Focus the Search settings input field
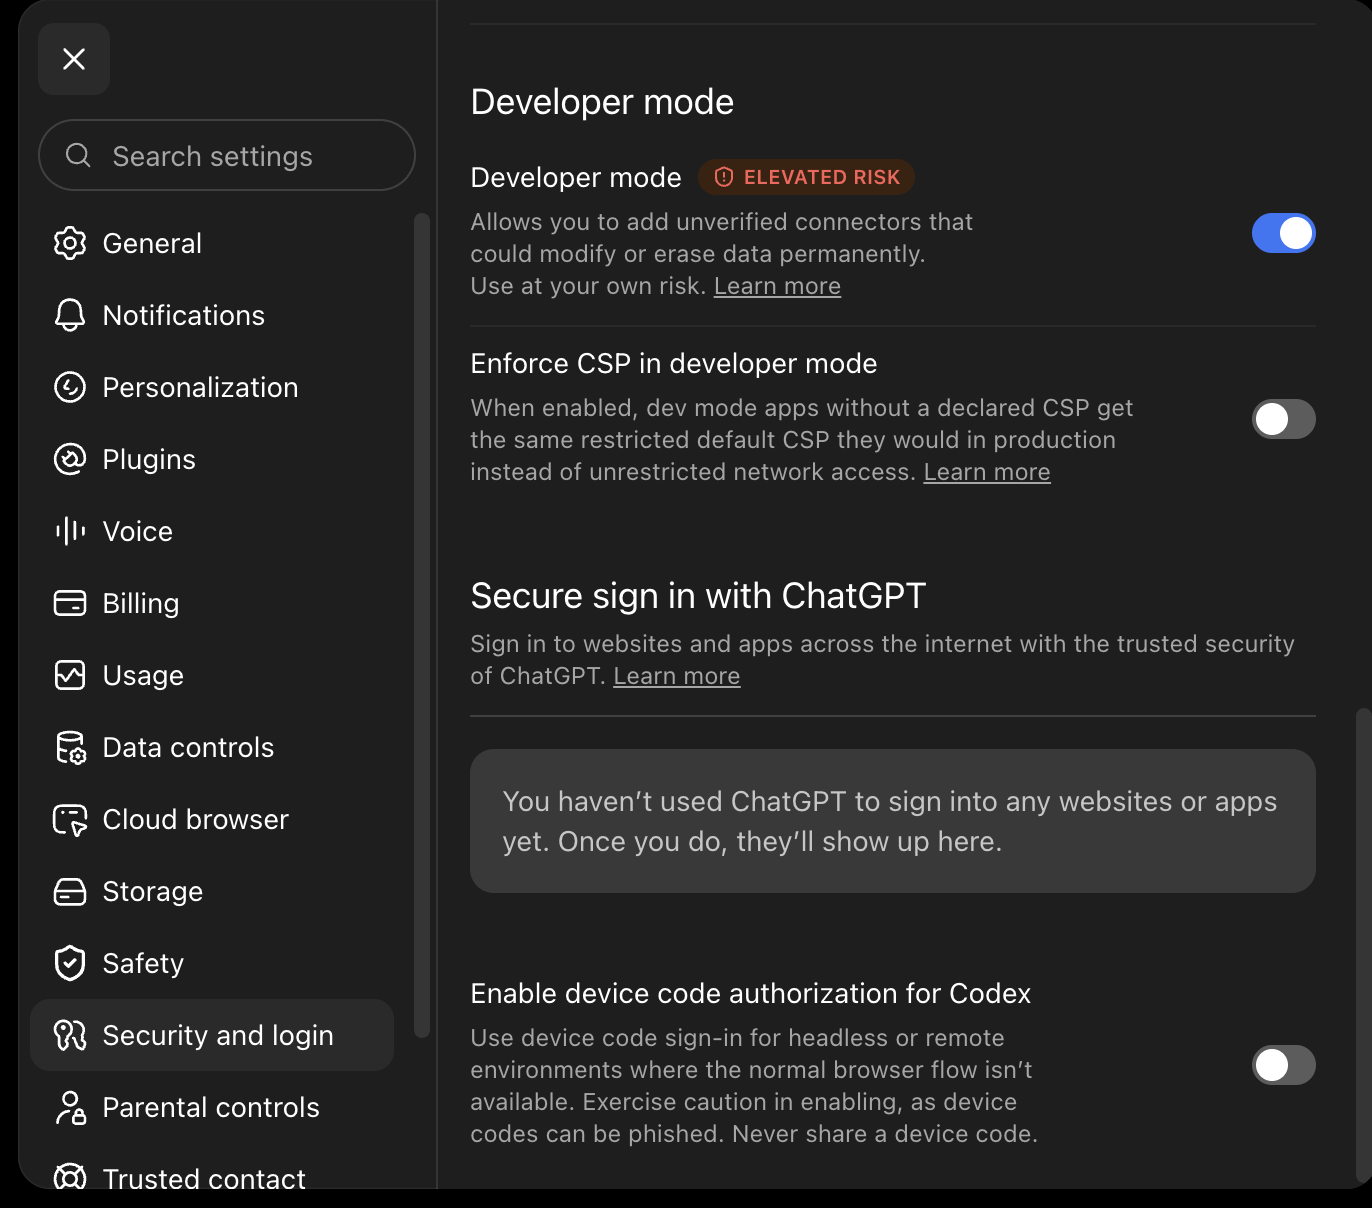This screenshot has height=1208, width=1372. (227, 155)
